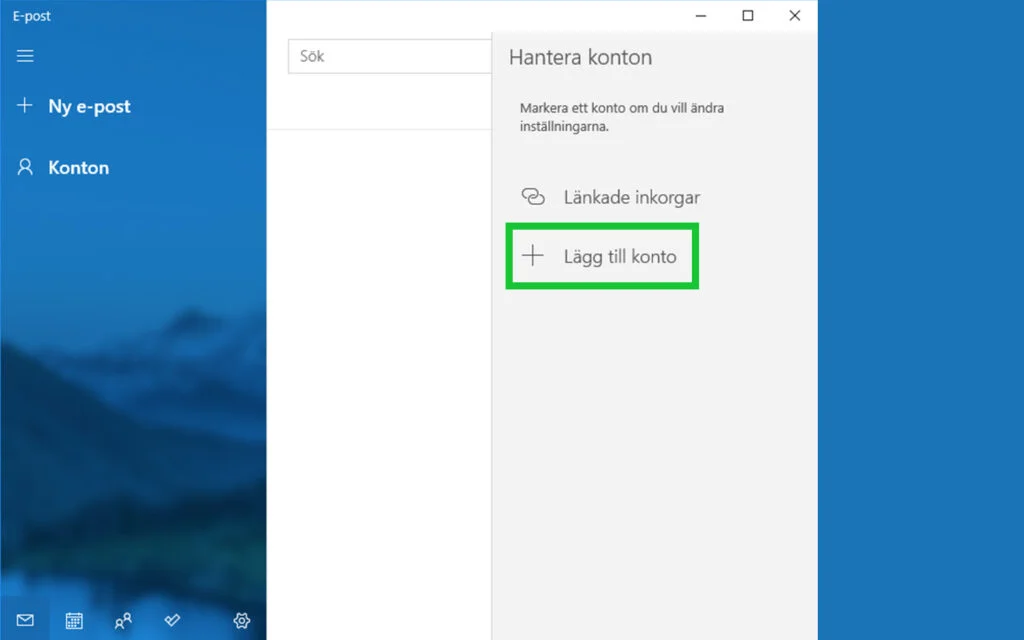
Task: Click the plus icon beside Ny e-post
Action: [24, 105]
